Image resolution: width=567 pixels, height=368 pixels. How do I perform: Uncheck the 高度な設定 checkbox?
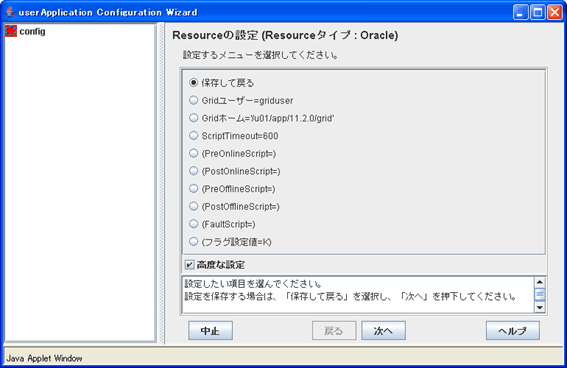pos(189,265)
